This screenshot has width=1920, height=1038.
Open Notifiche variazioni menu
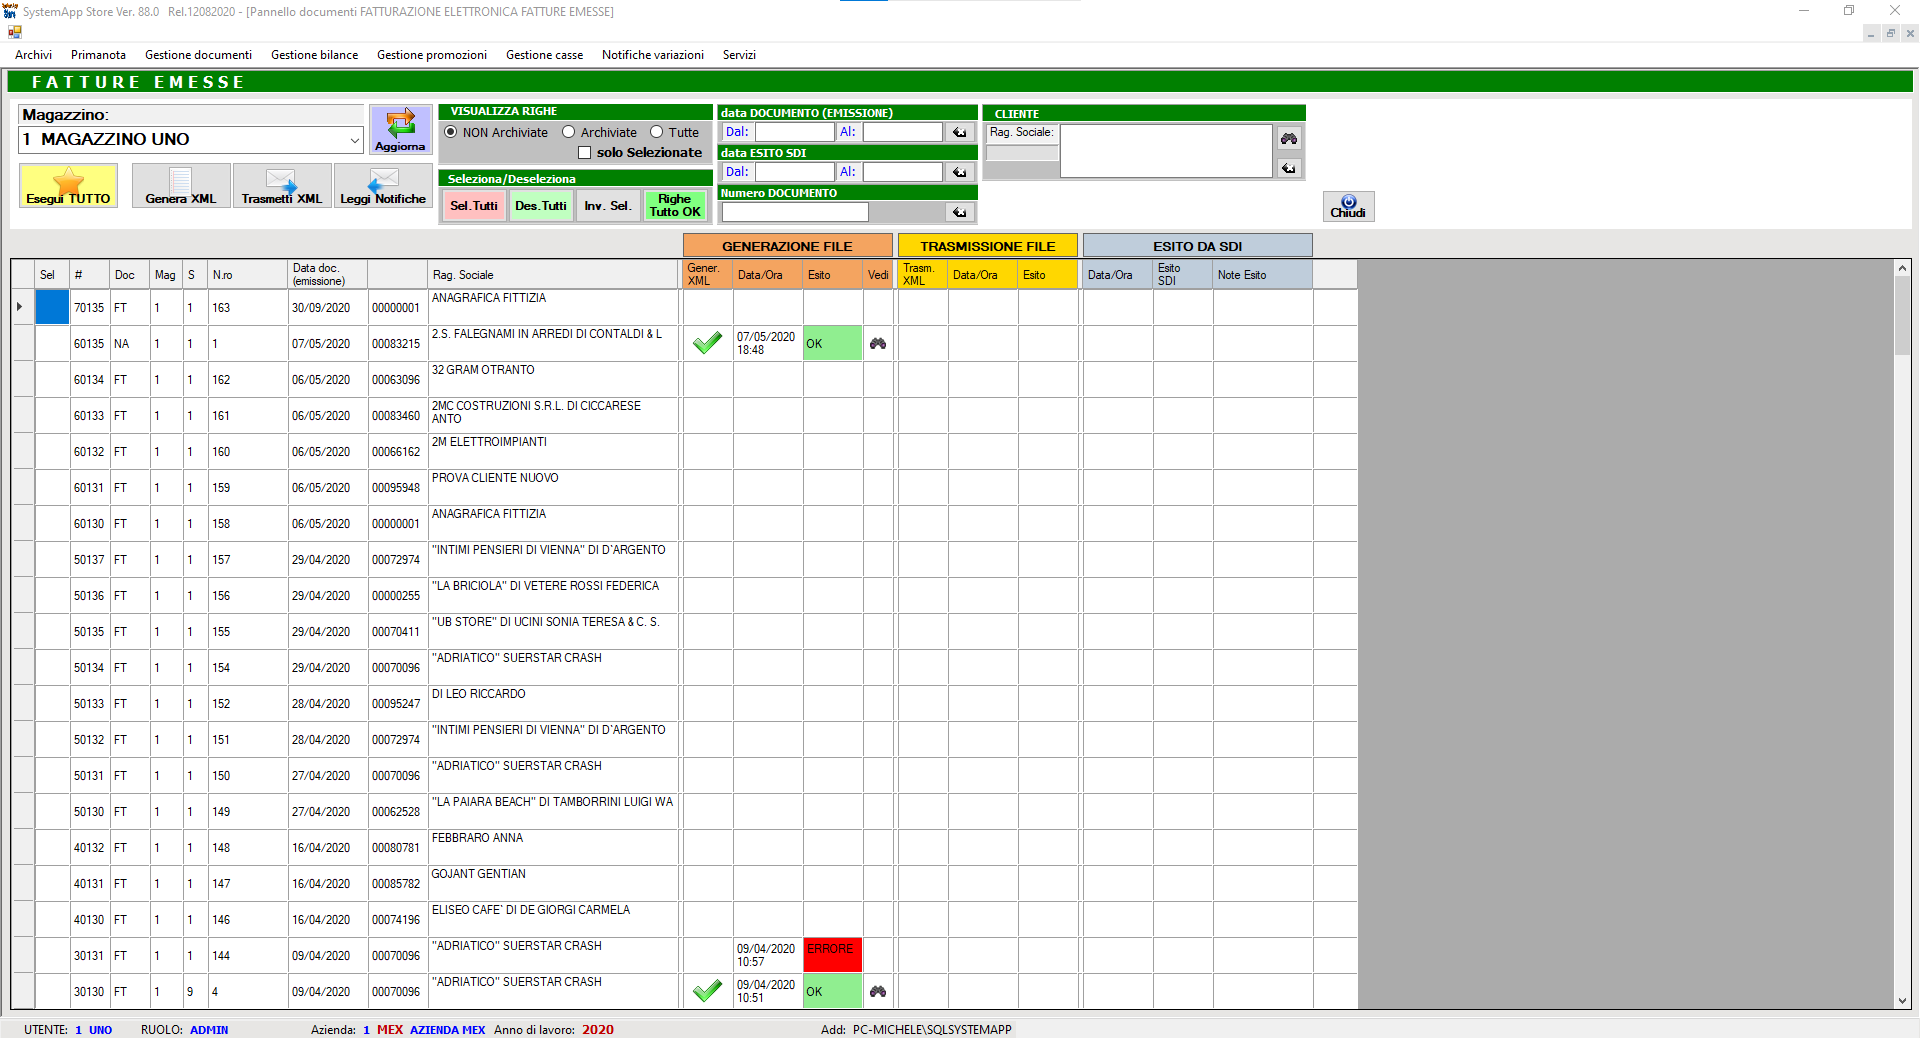pyautogui.click(x=653, y=55)
